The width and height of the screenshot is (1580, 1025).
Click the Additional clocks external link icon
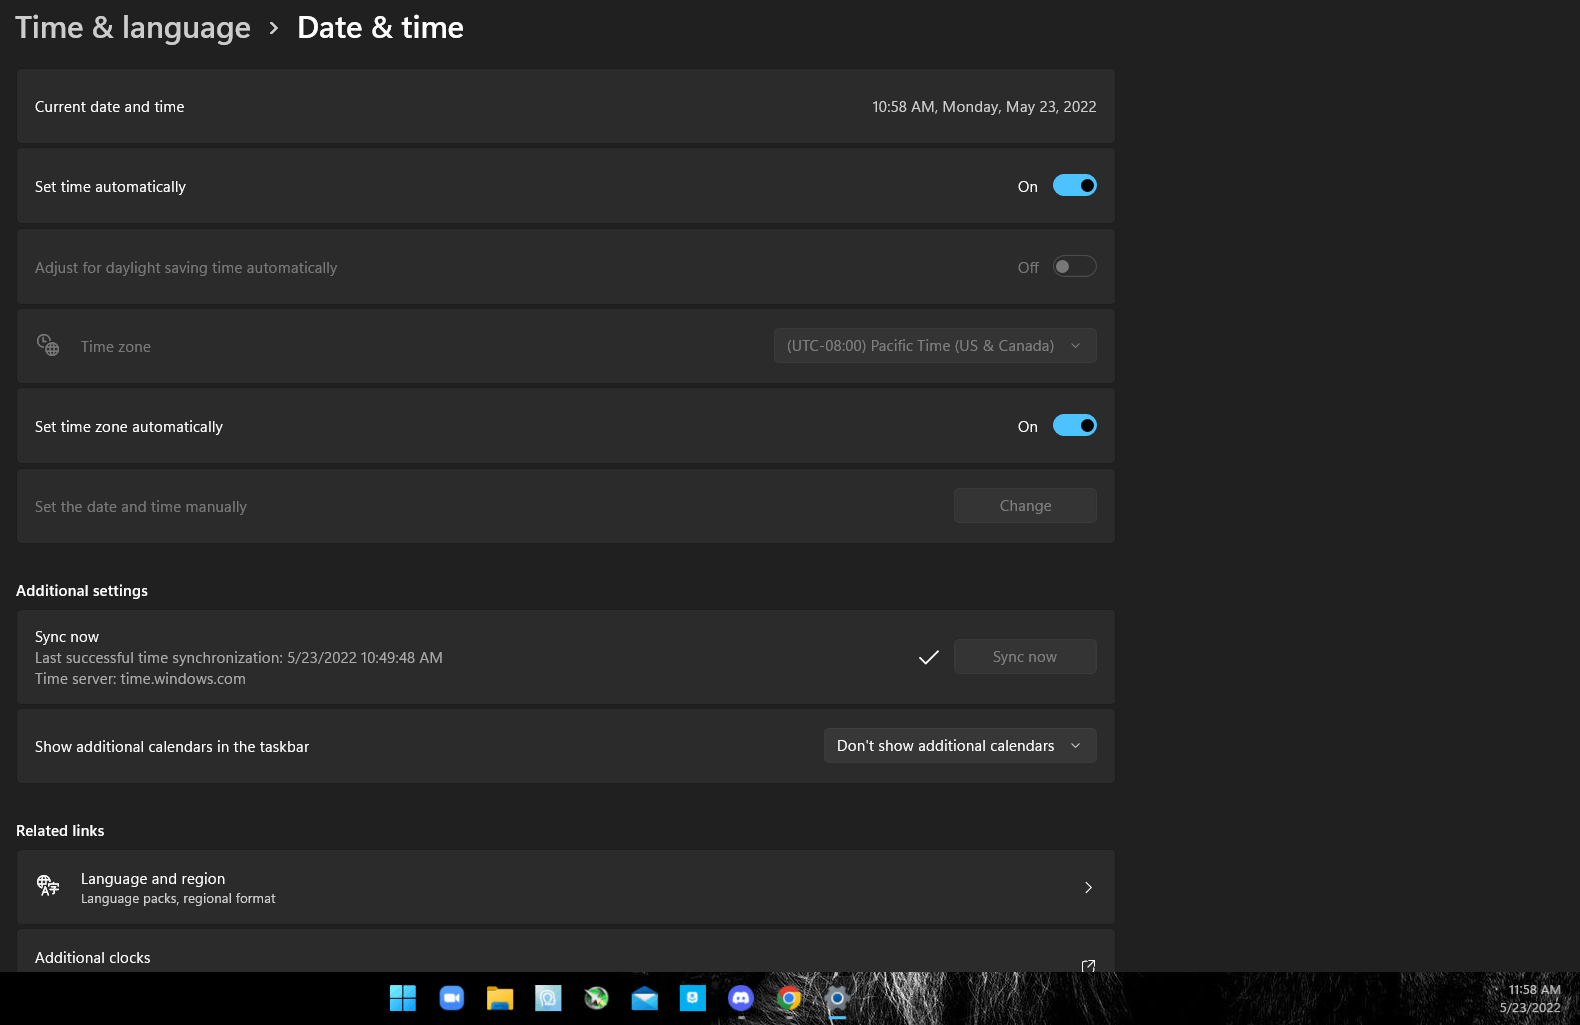click(x=1088, y=965)
